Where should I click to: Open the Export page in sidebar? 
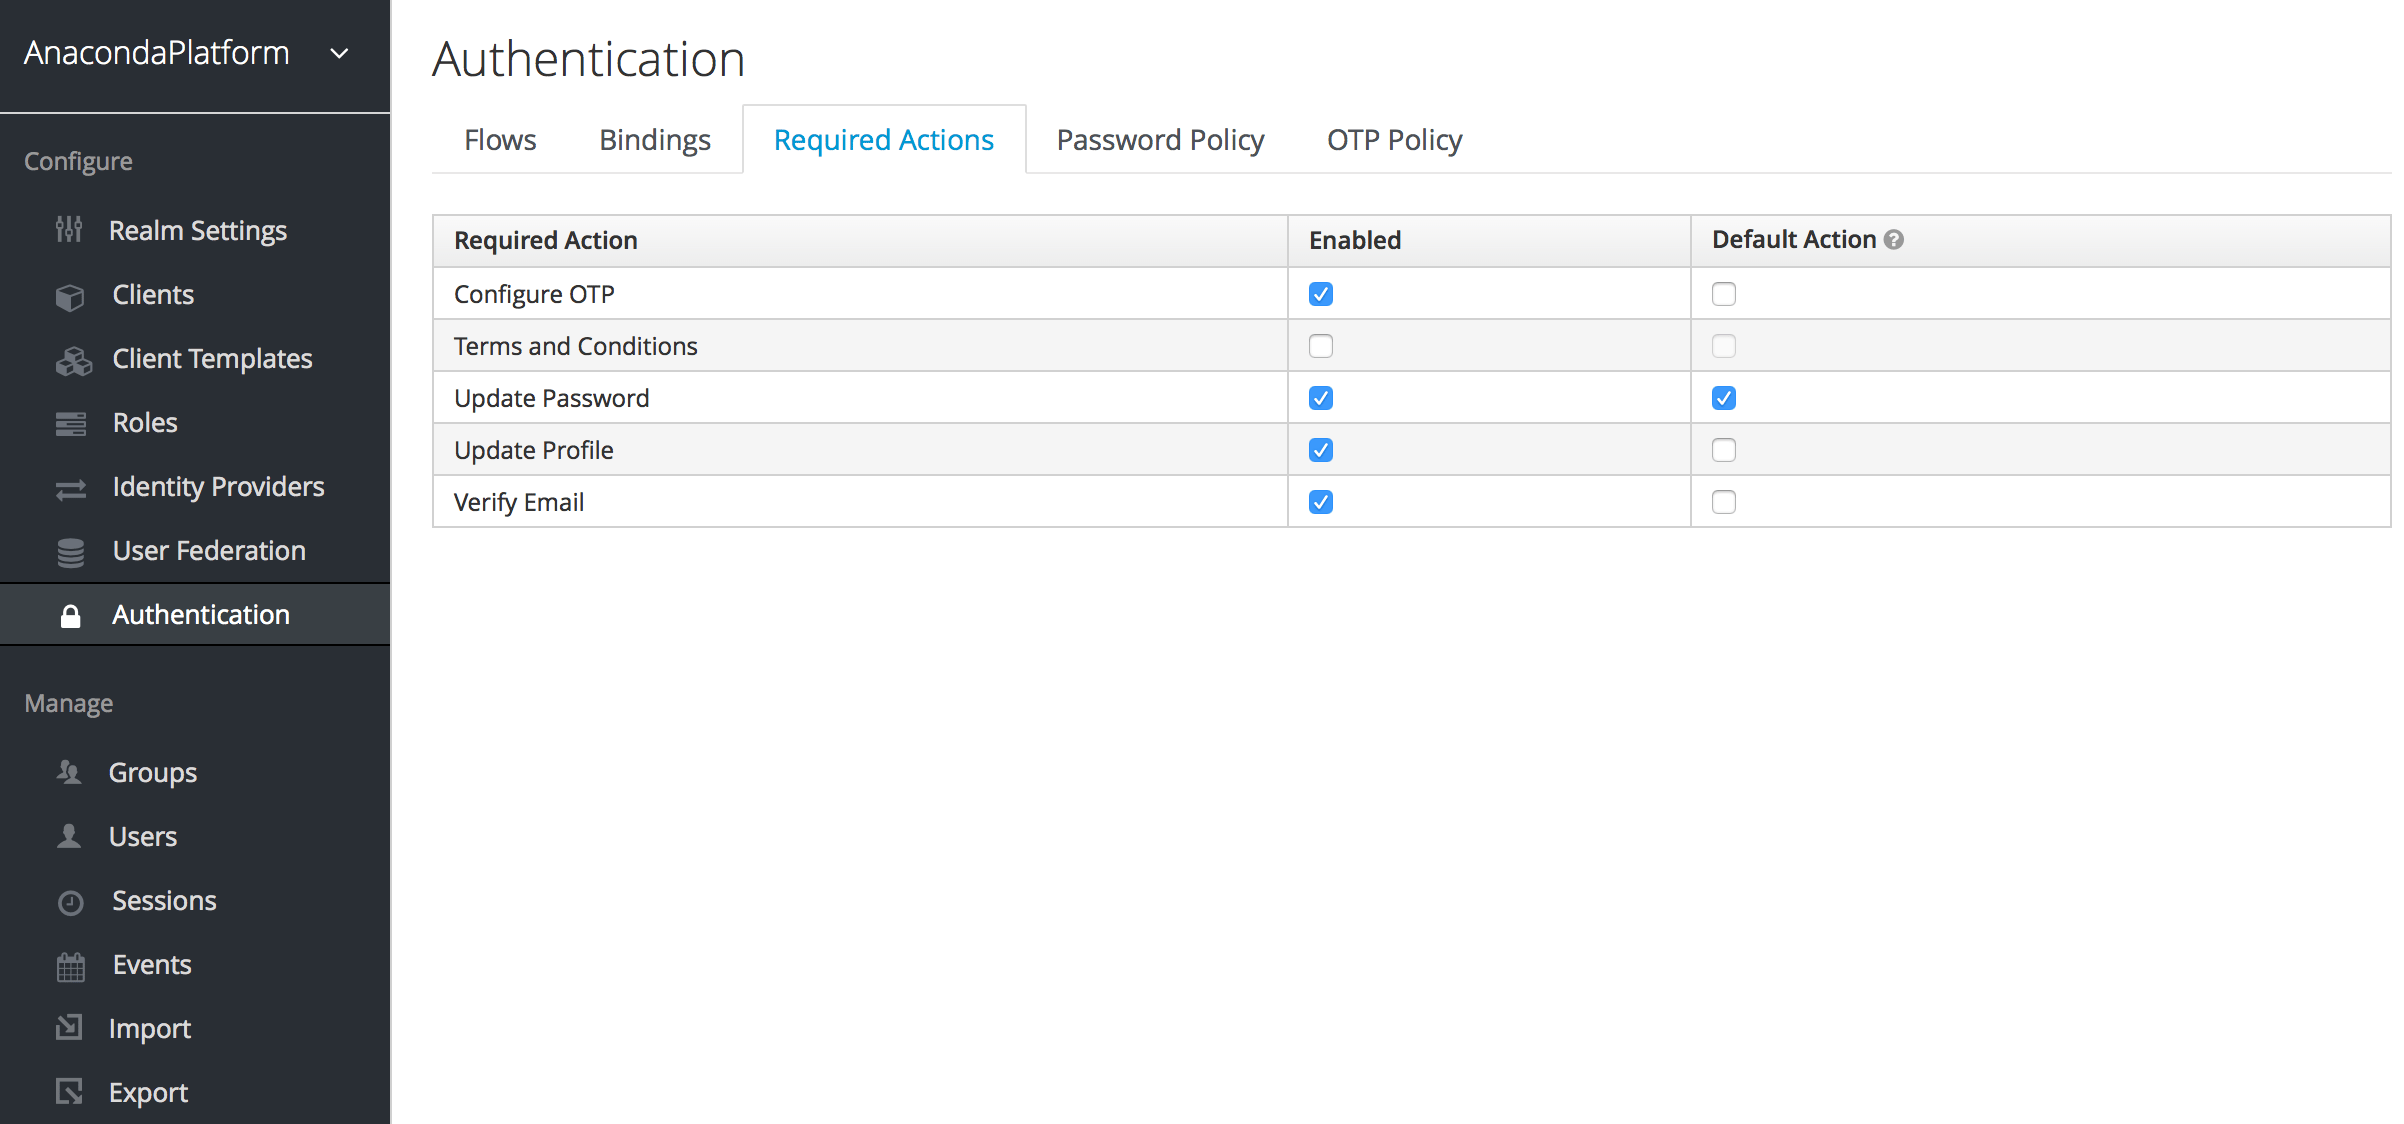pyautogui.click(x=148, y=1092)
